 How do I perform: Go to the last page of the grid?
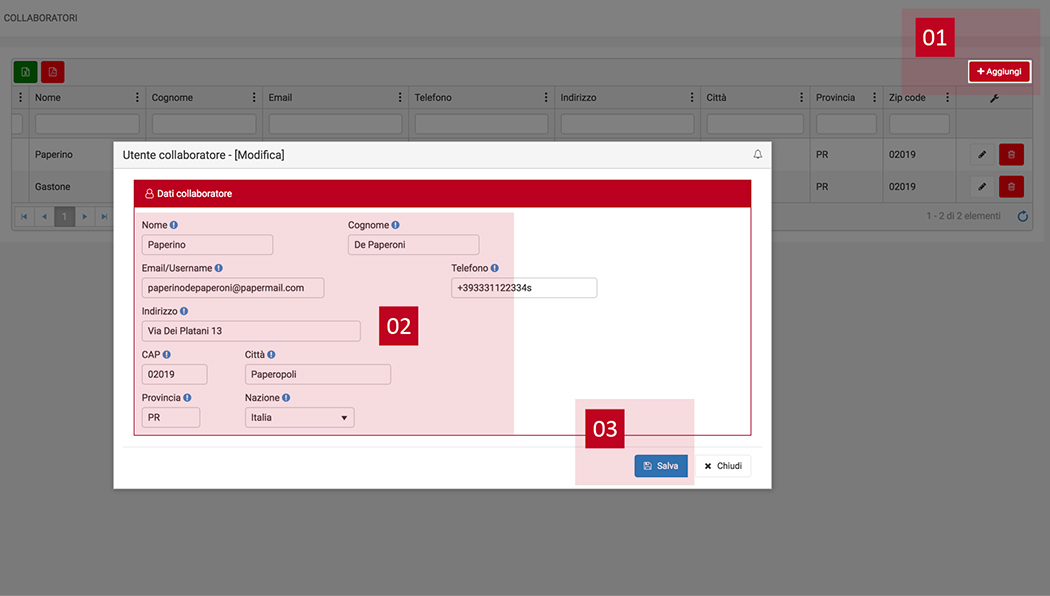pos(104,216)
